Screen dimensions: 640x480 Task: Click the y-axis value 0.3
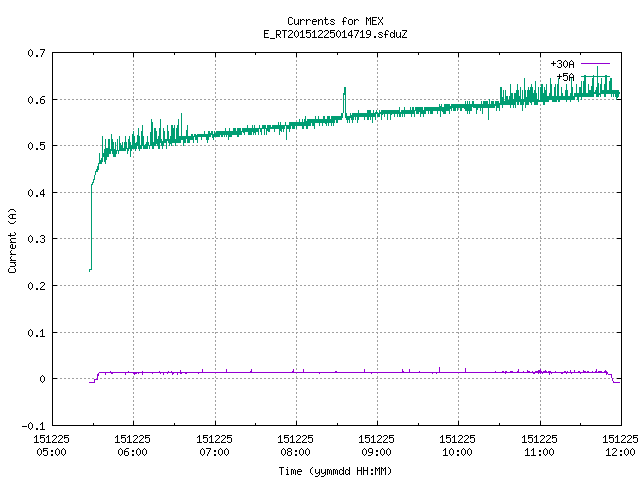[36, 239]
